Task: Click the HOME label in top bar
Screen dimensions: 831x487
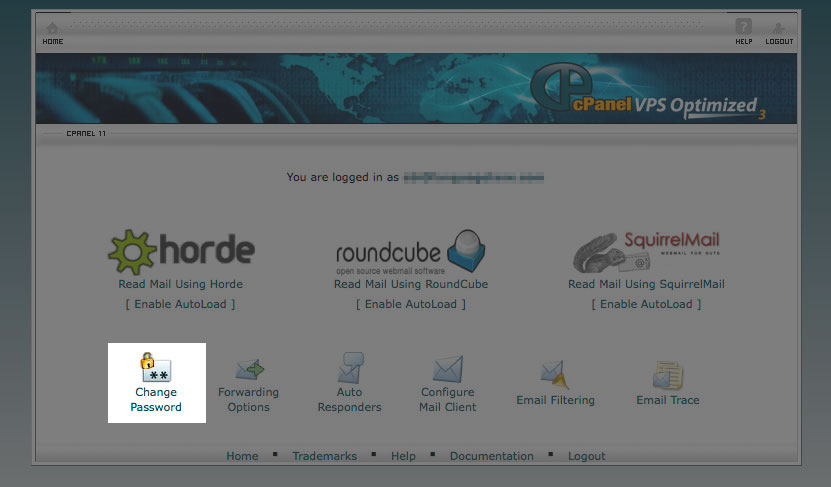Action: click(x=53, y=41)
